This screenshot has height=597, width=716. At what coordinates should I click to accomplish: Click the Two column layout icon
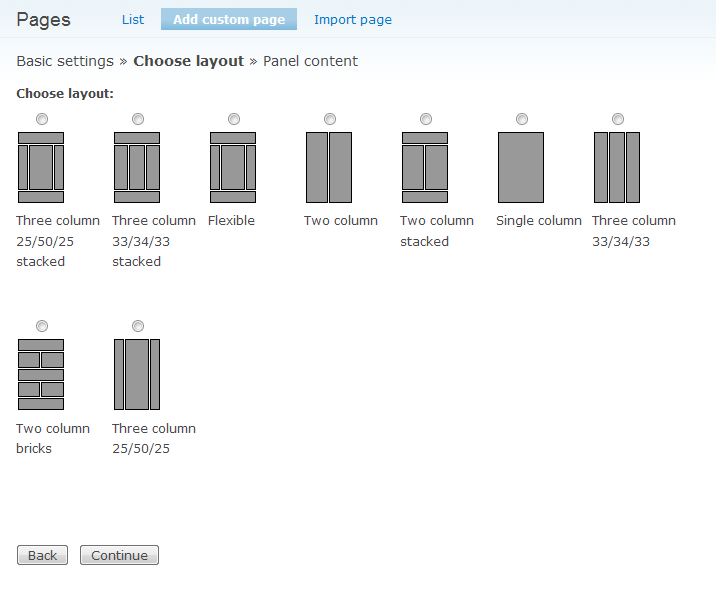point(329,167)
